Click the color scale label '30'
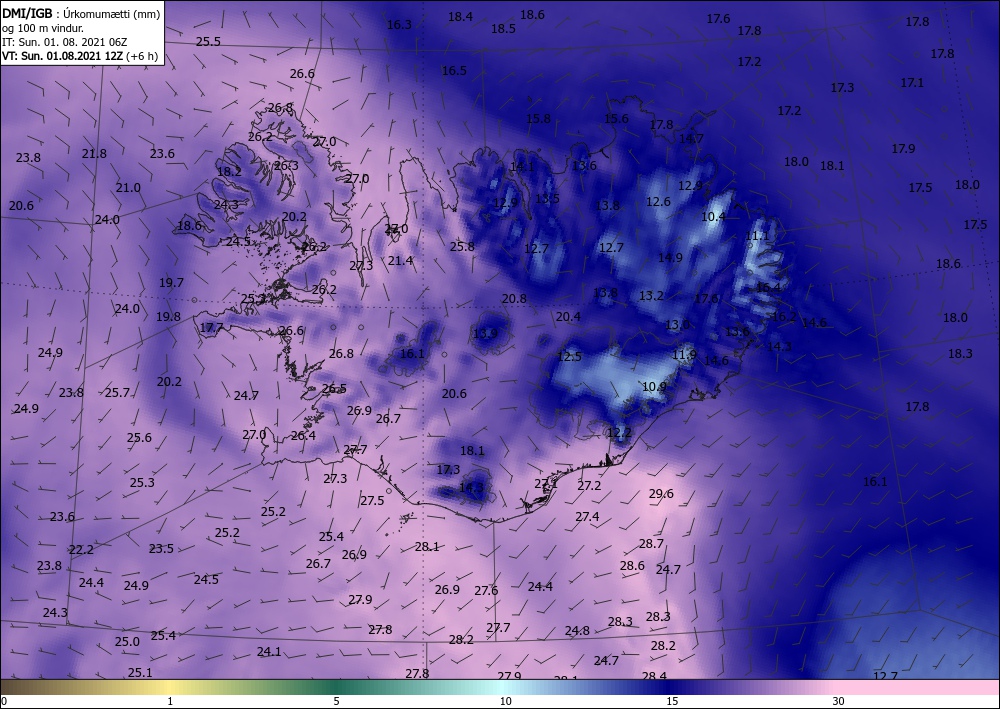Image resolution: width=1000 pixels, height=709 pixels. (838, 701)
